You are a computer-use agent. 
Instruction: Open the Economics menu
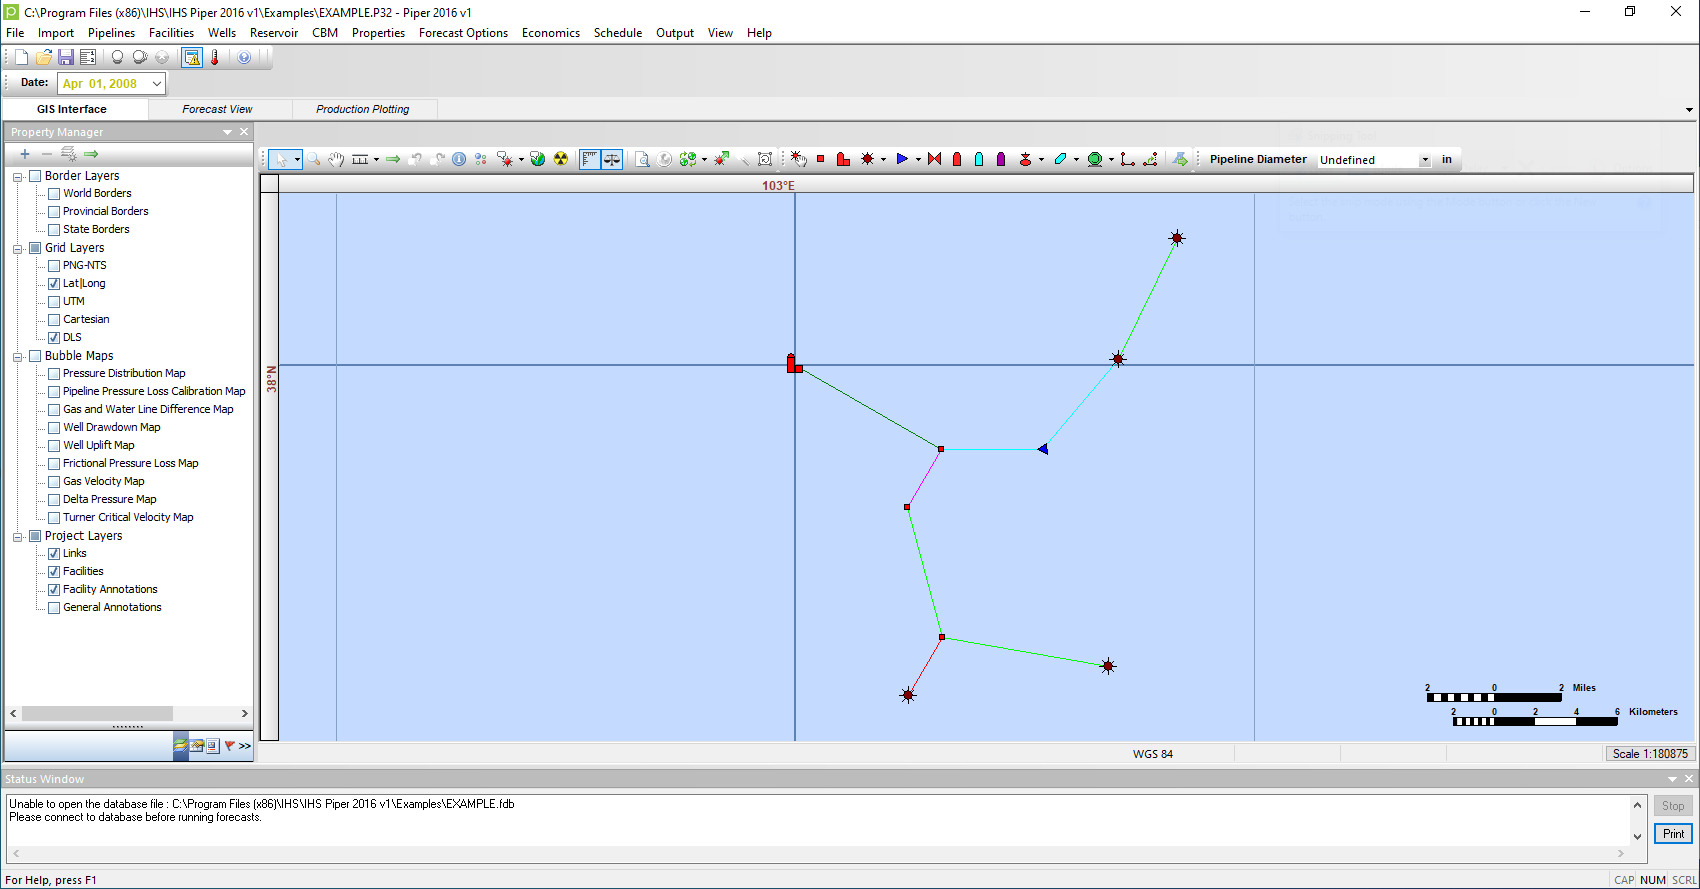coord(550,33)
